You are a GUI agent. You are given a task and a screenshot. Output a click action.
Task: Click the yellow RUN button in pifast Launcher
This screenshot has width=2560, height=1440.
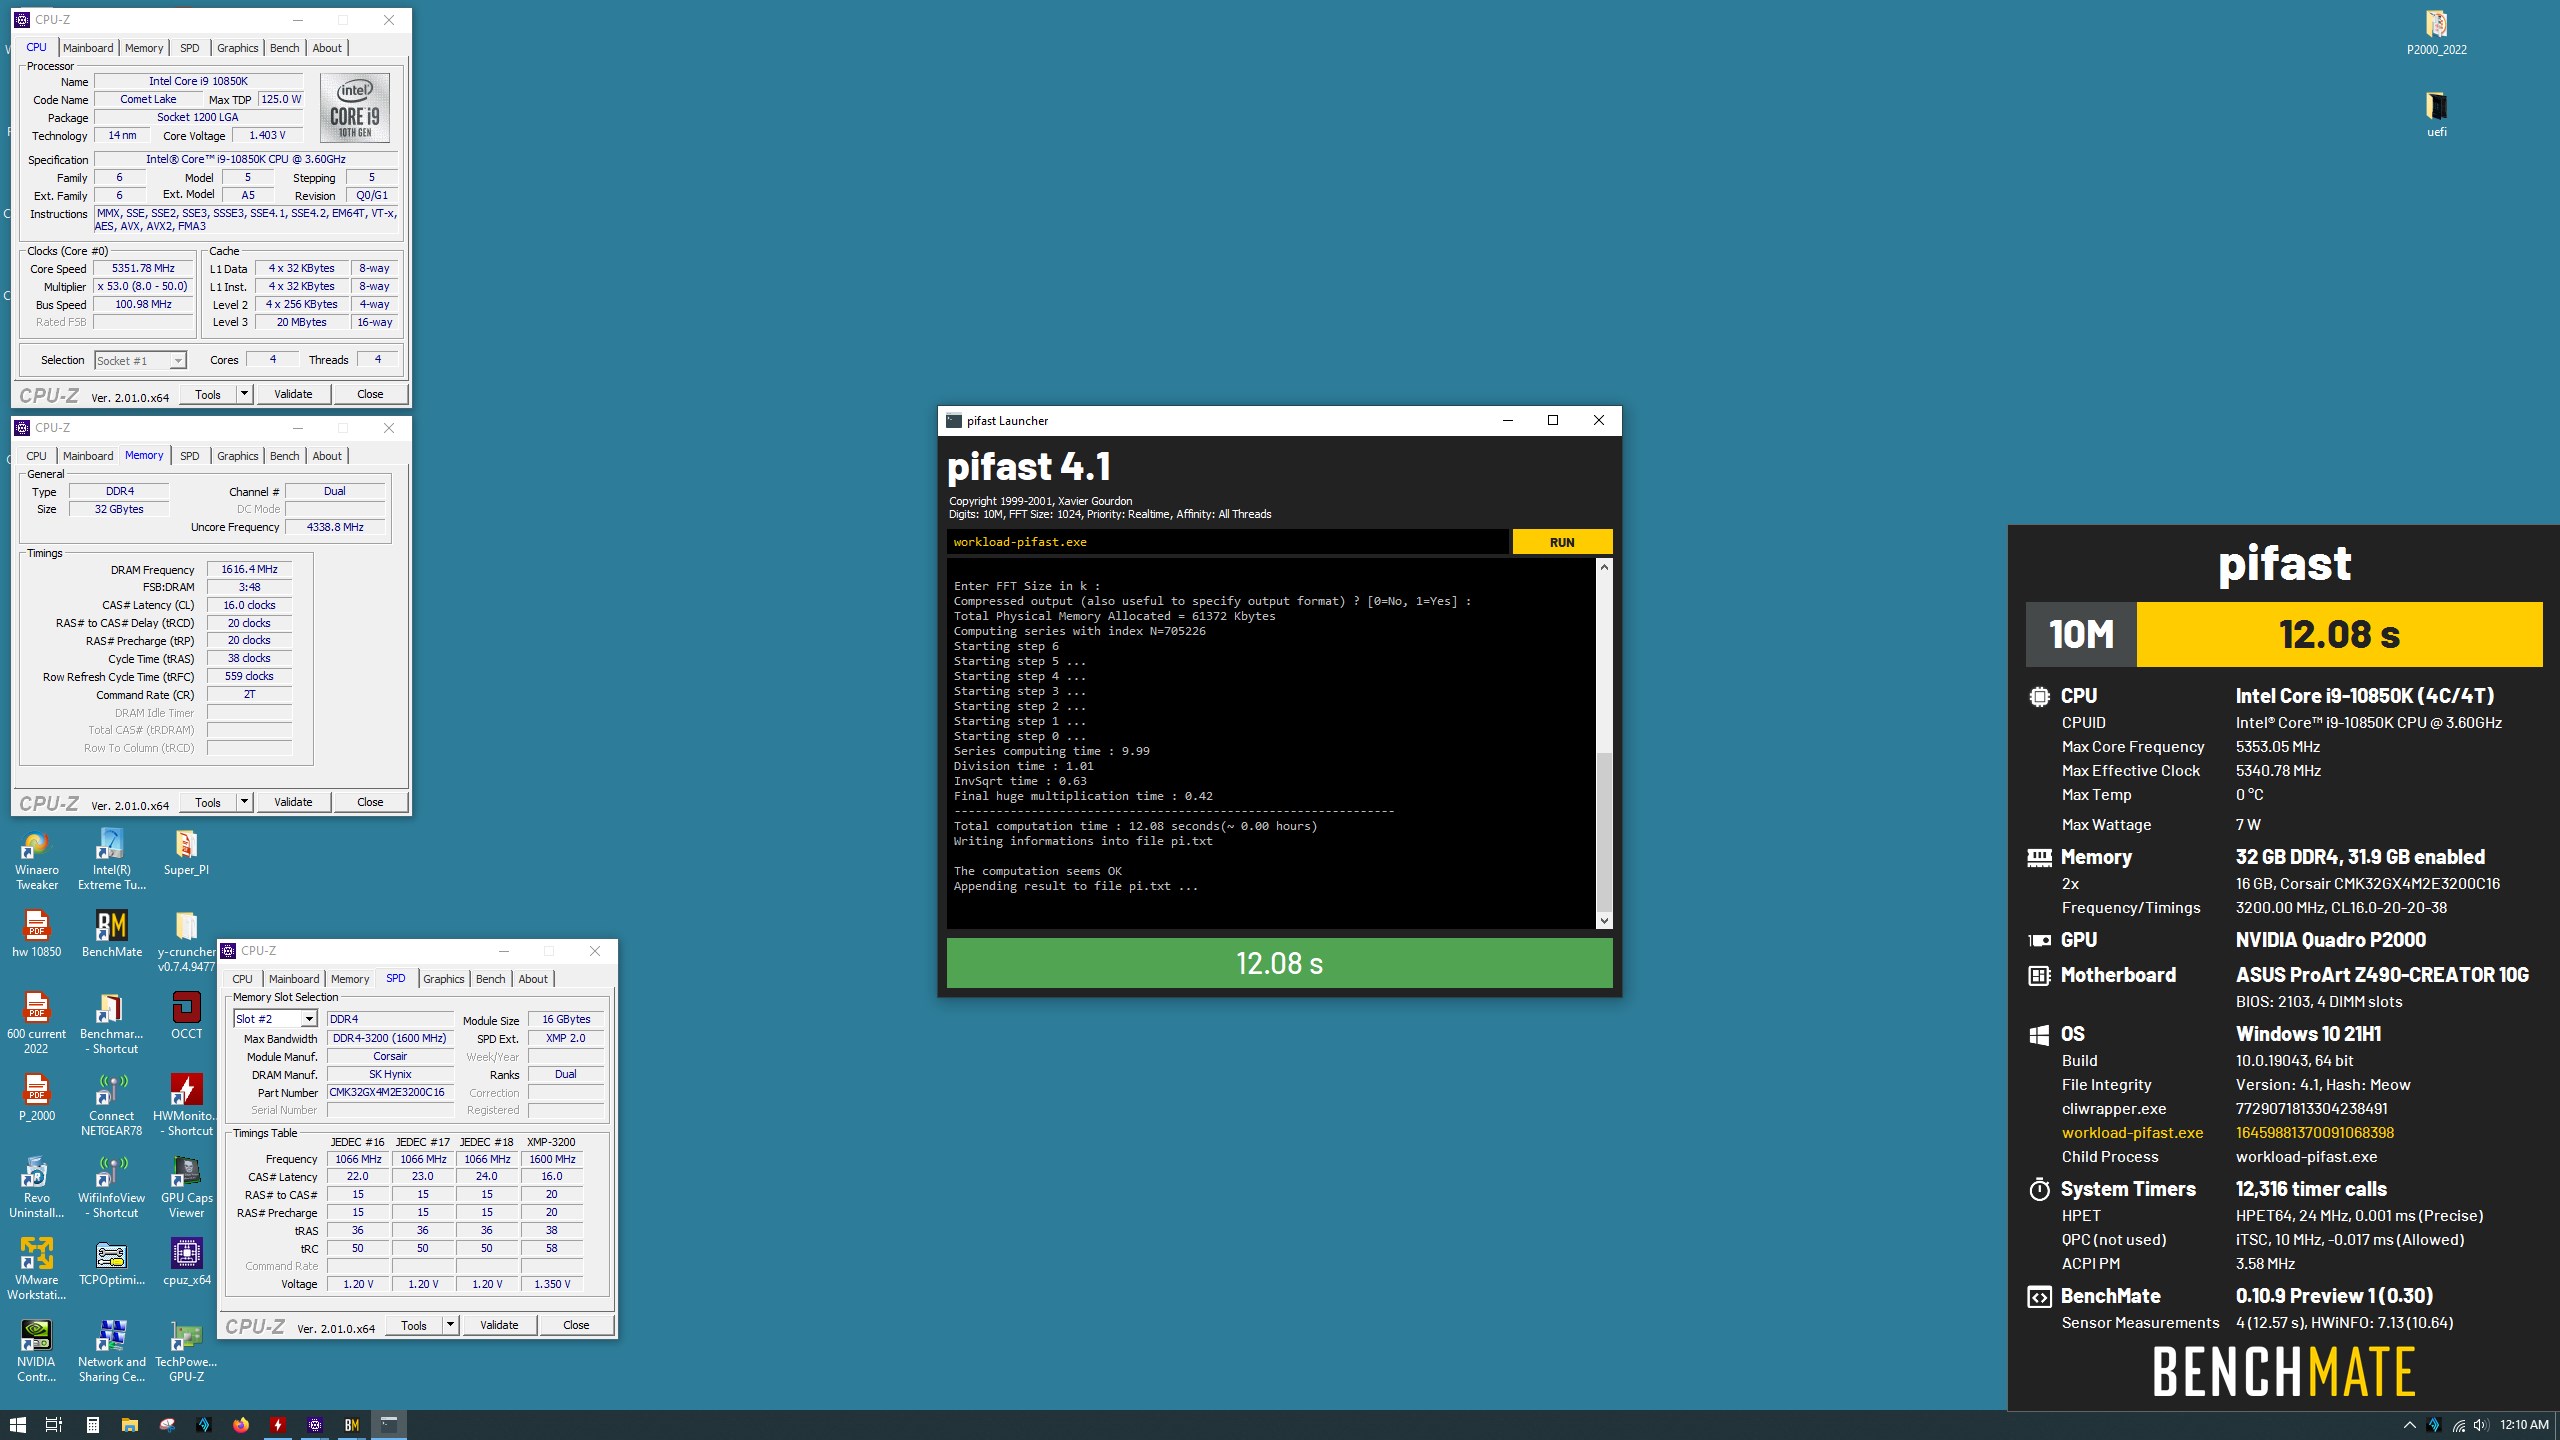(1562, 542)
